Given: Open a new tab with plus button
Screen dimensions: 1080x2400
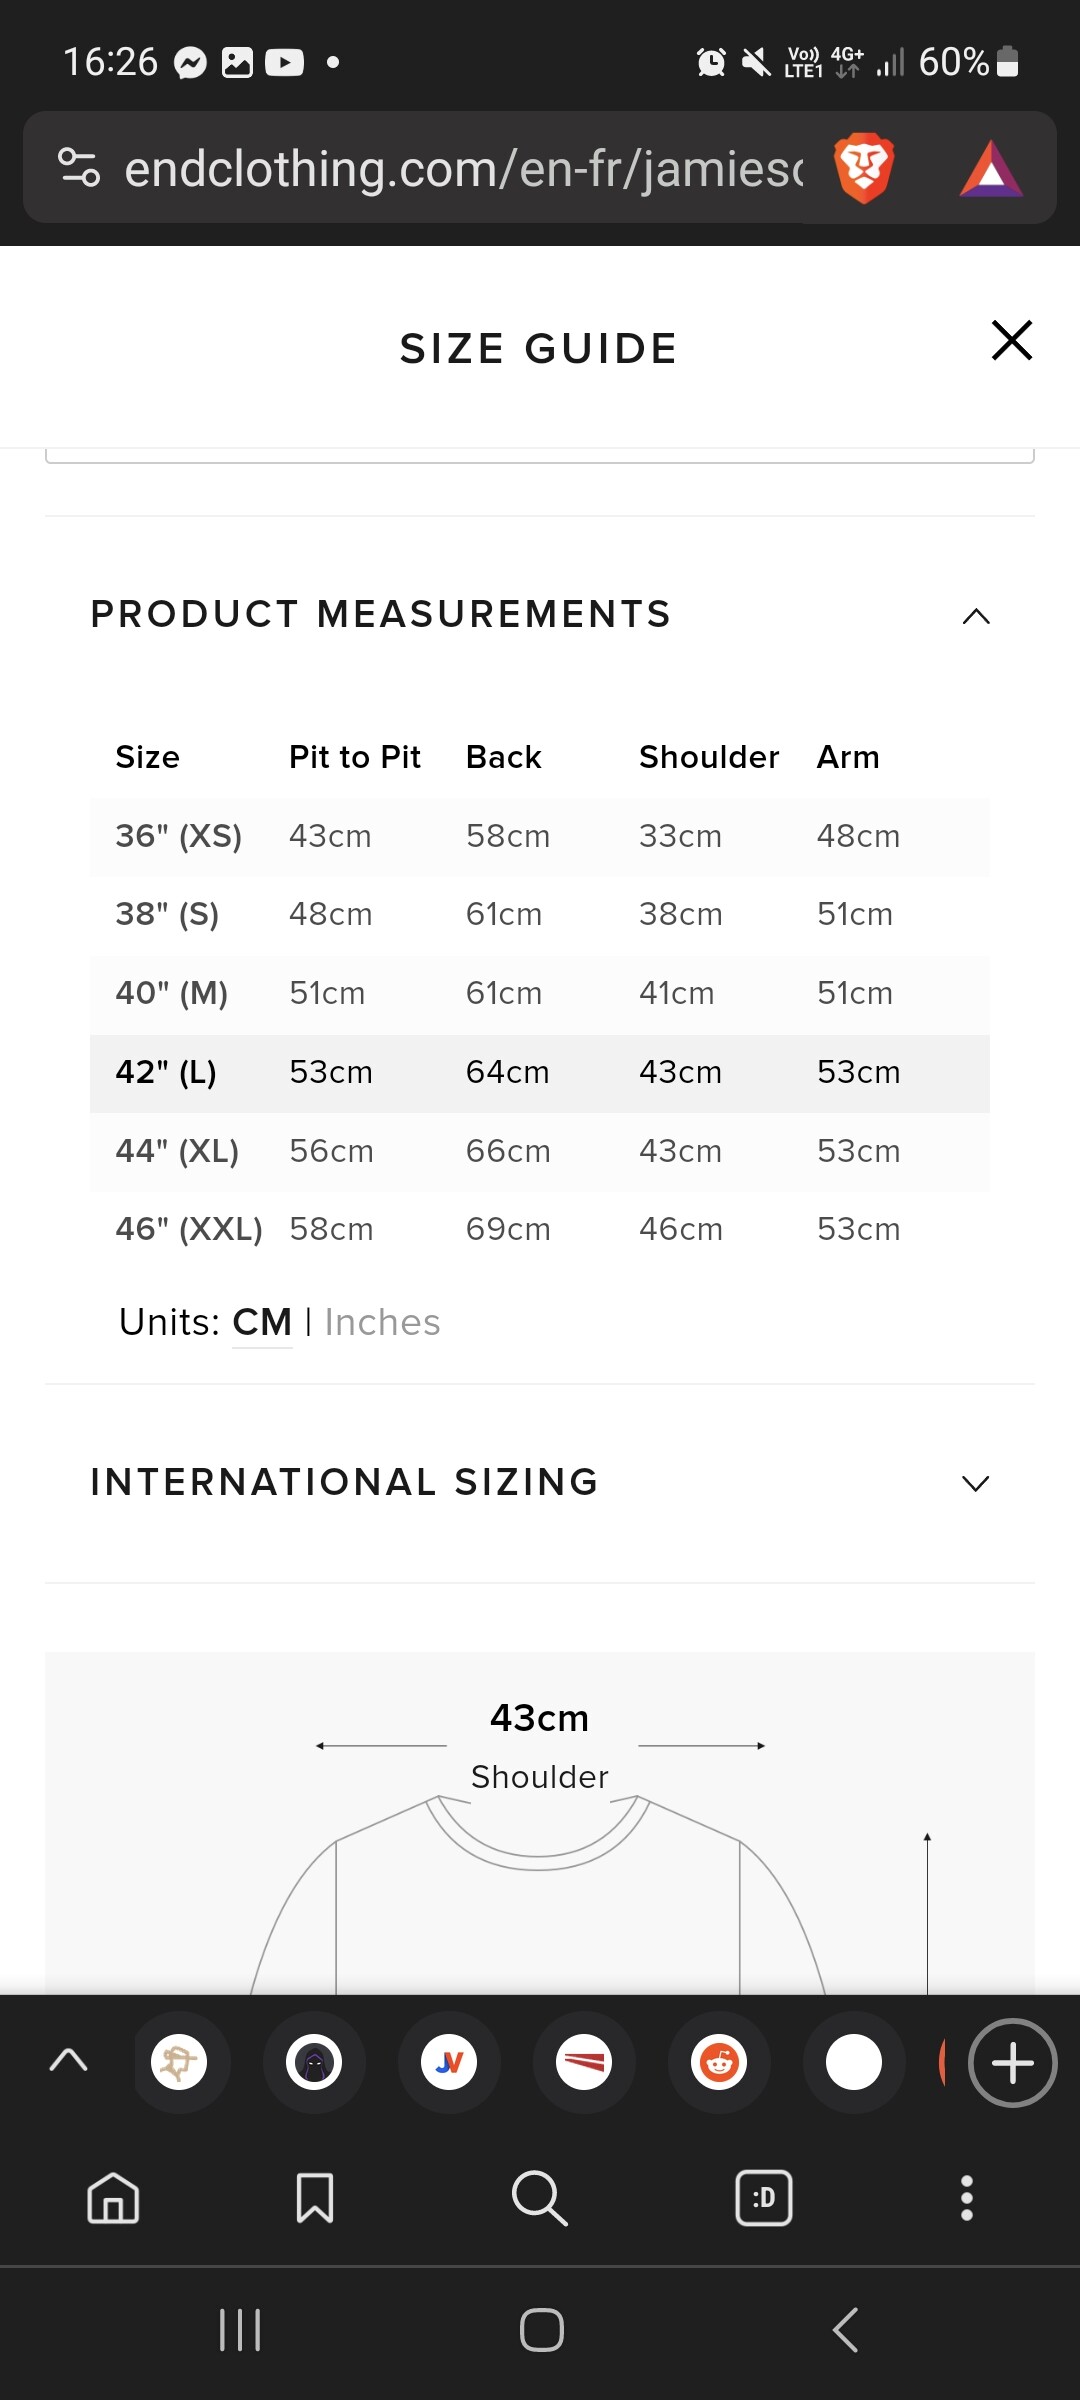Looking at the screenshot, I should 1012,2062.
